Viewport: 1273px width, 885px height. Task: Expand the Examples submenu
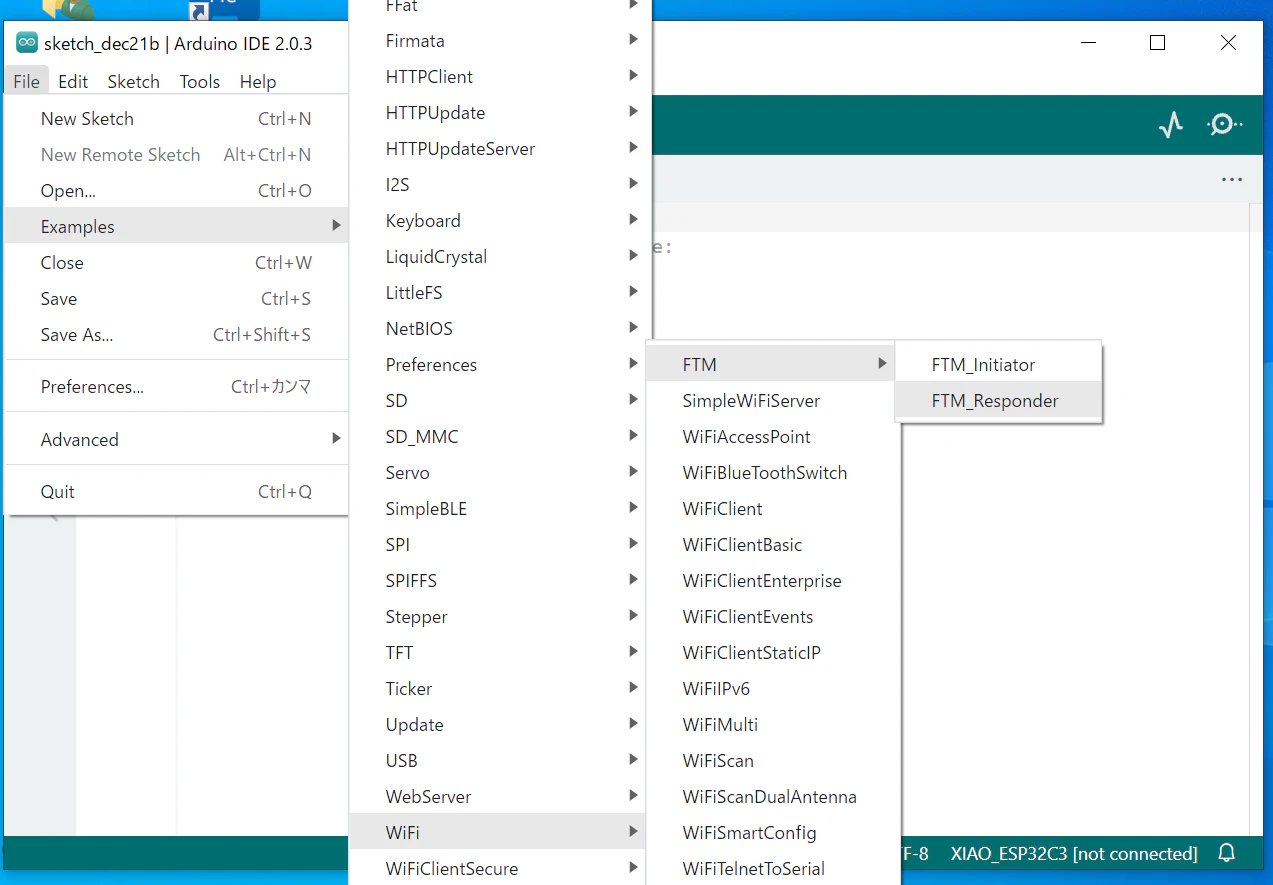pyautogui.click(x=176, y=227)
